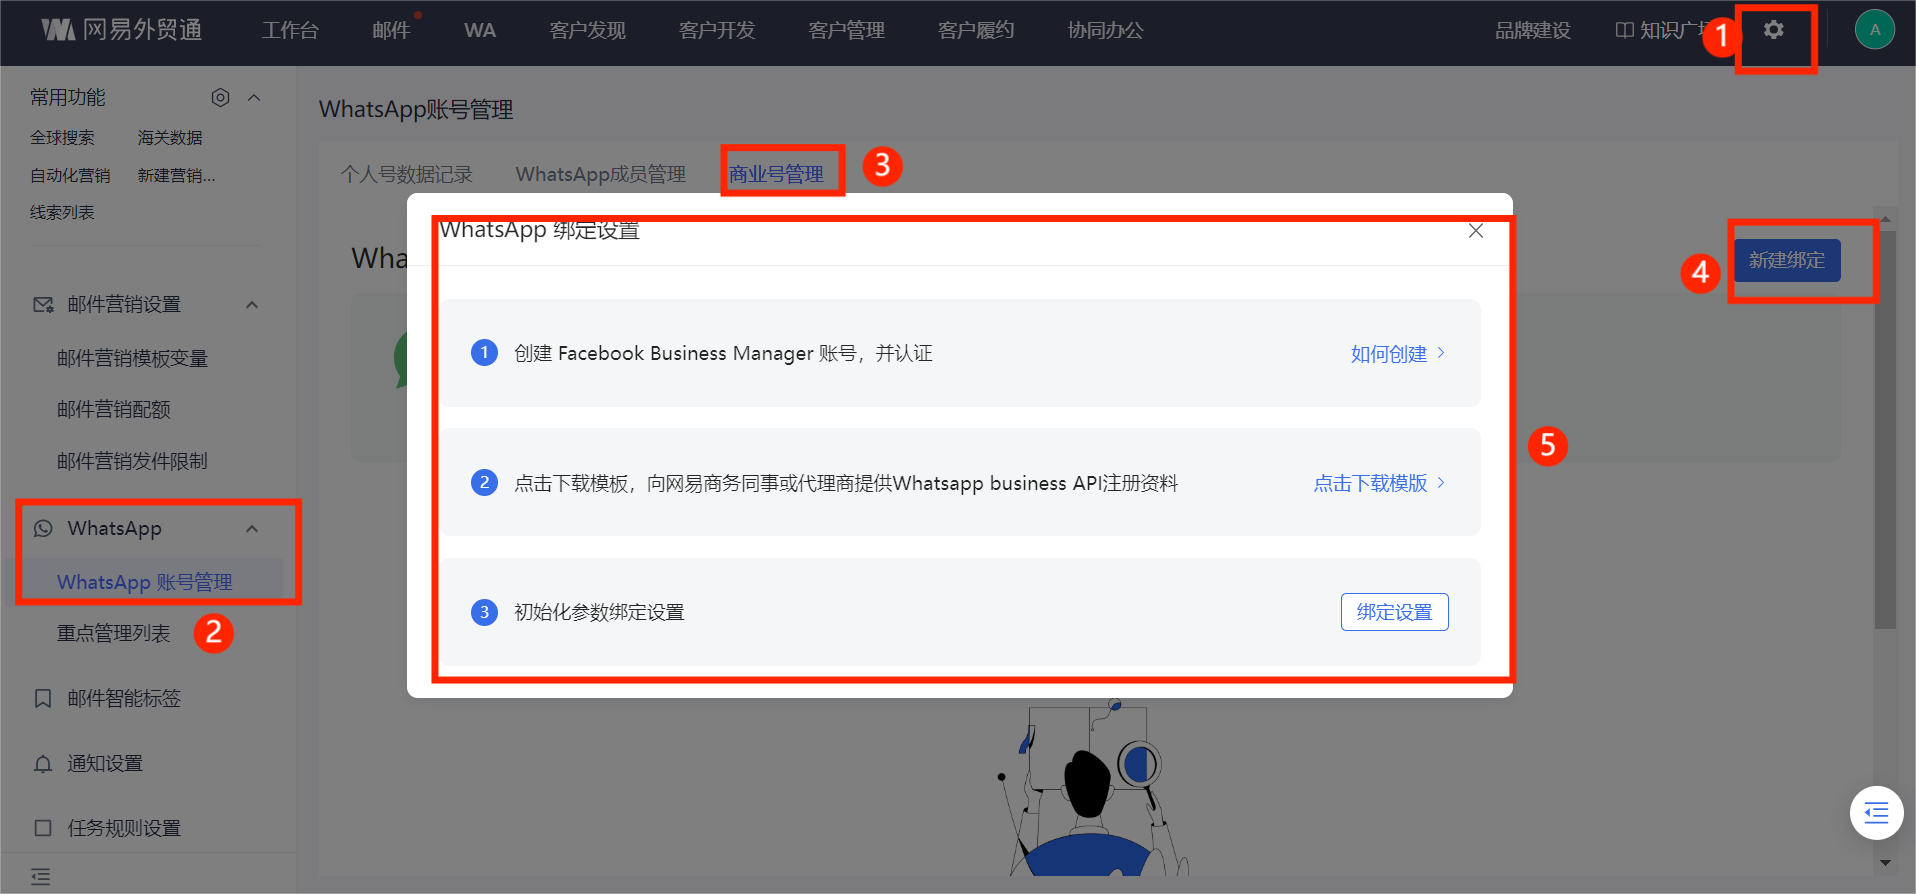Open the 客户管理 menu

pos(846,30)
